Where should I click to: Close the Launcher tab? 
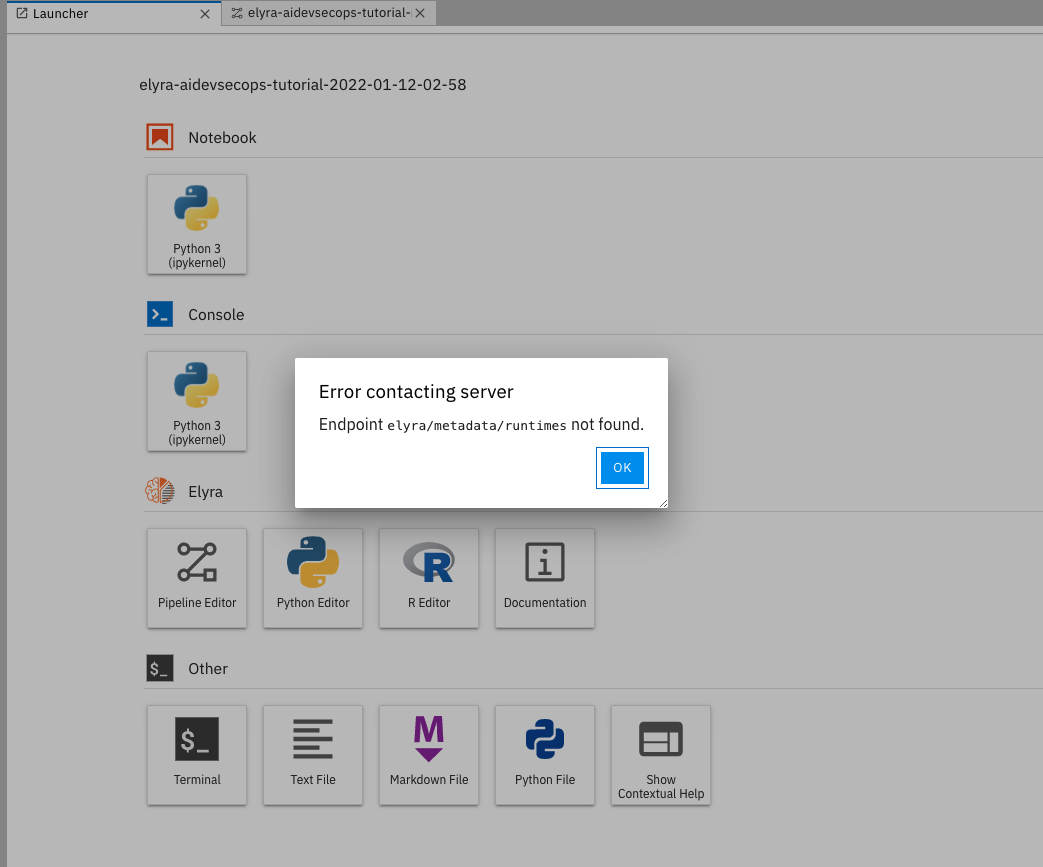[205, 14]
